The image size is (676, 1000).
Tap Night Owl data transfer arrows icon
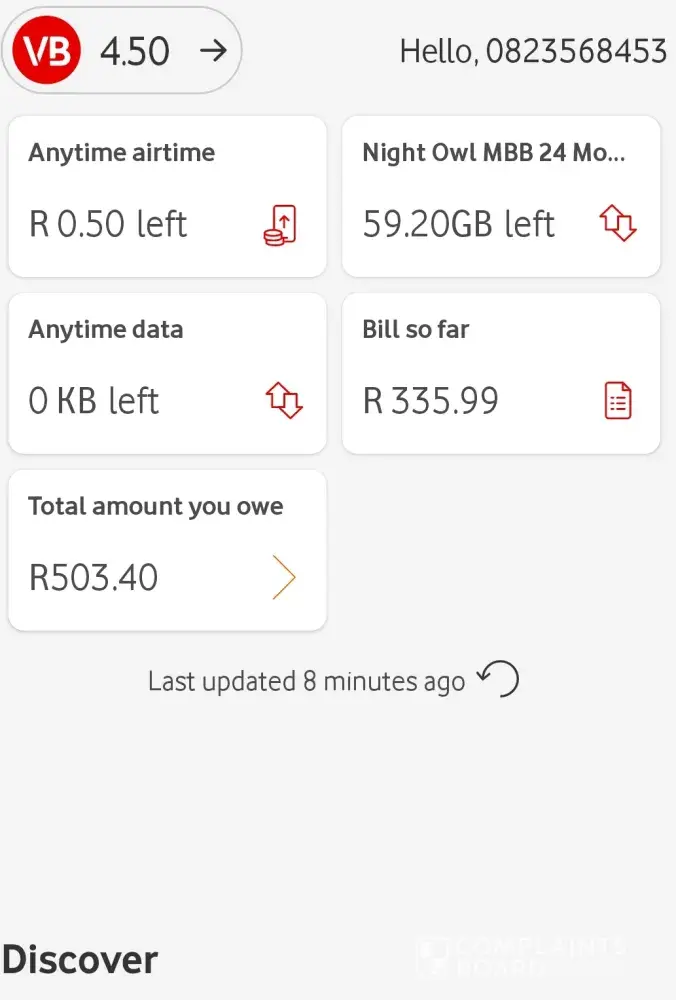pos(618,223)
